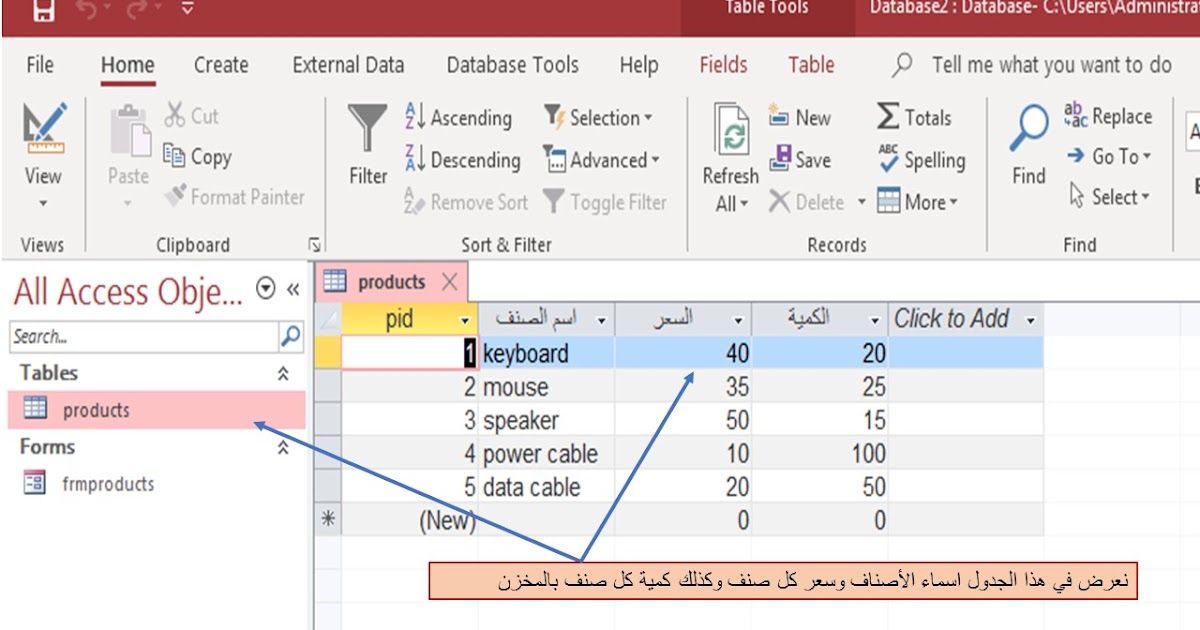This screenshot has width=1200, height=630.
Task: Save the current record
Action: (802, 157)
